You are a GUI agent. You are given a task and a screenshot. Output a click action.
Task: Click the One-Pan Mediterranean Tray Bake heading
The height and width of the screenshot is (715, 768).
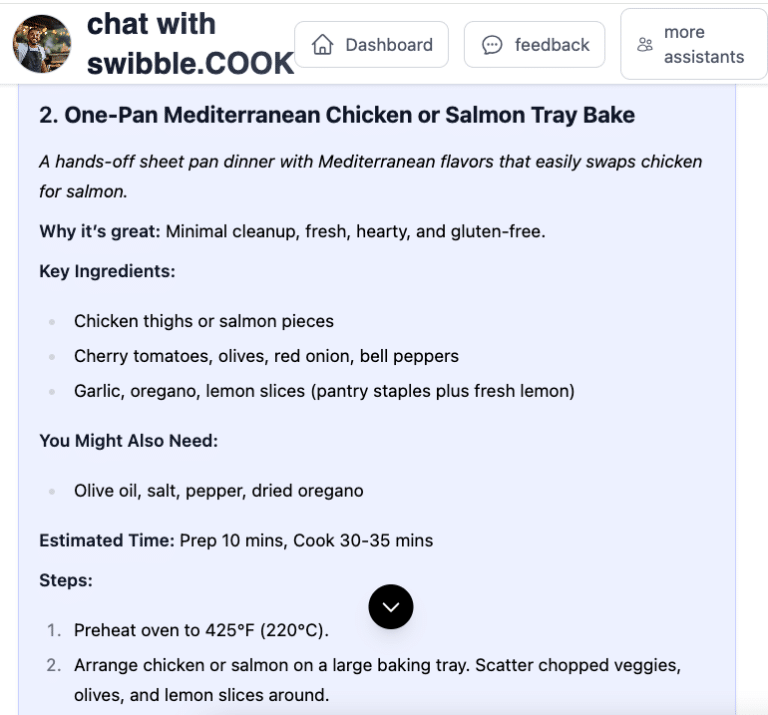tap(337, 115)
